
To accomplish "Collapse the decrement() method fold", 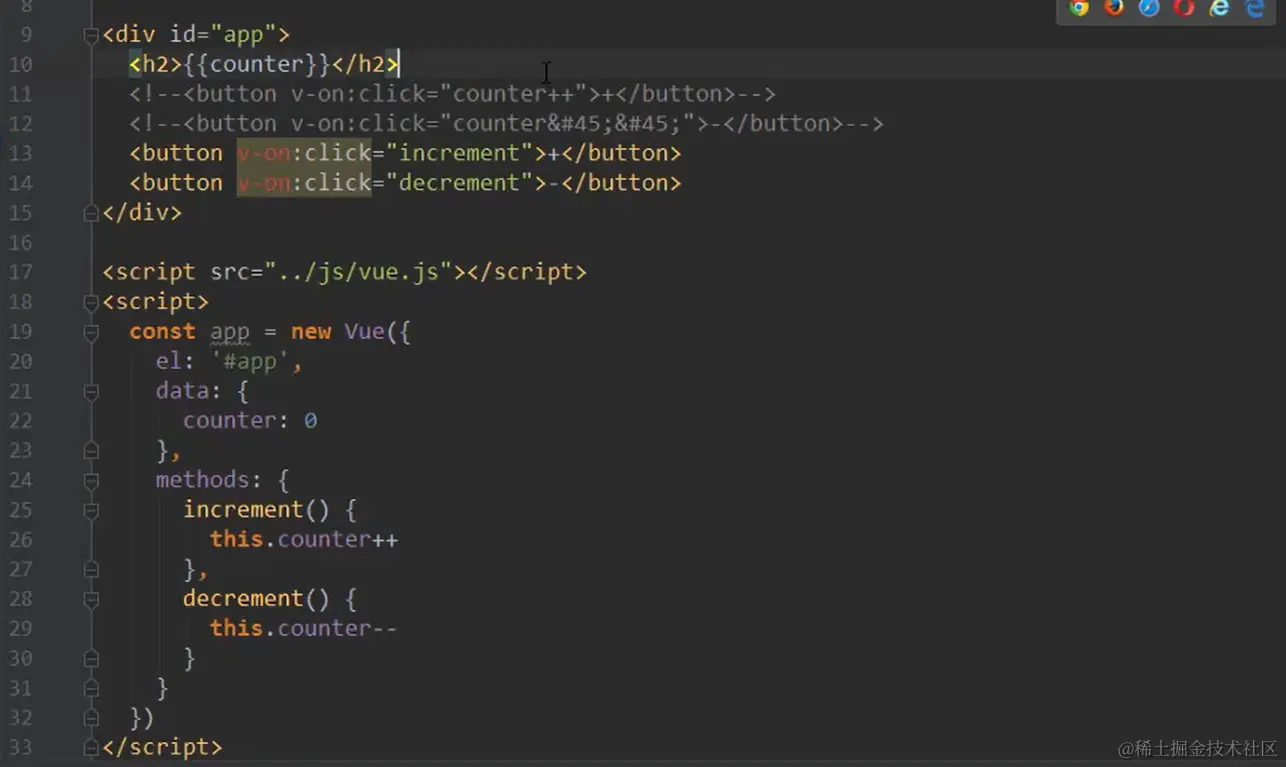I will [91, 599].
